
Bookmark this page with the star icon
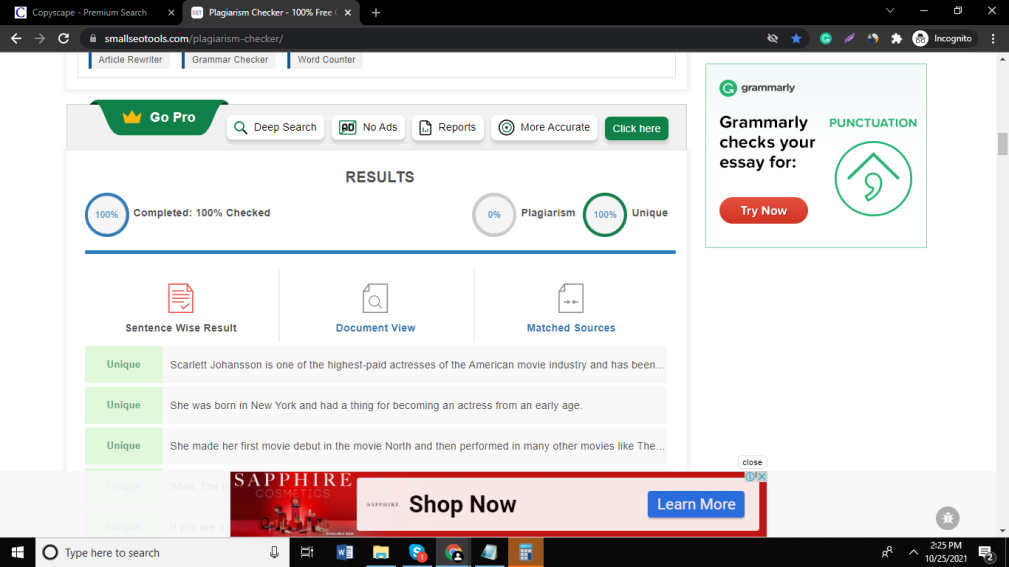pyautogui.click(x=796, y=39)
